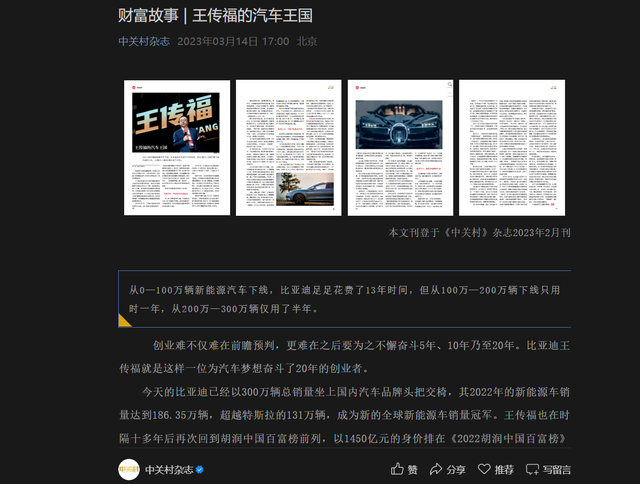Click the write comment icon
This screenshot has height=484, width=640.
tap(534, 469)
